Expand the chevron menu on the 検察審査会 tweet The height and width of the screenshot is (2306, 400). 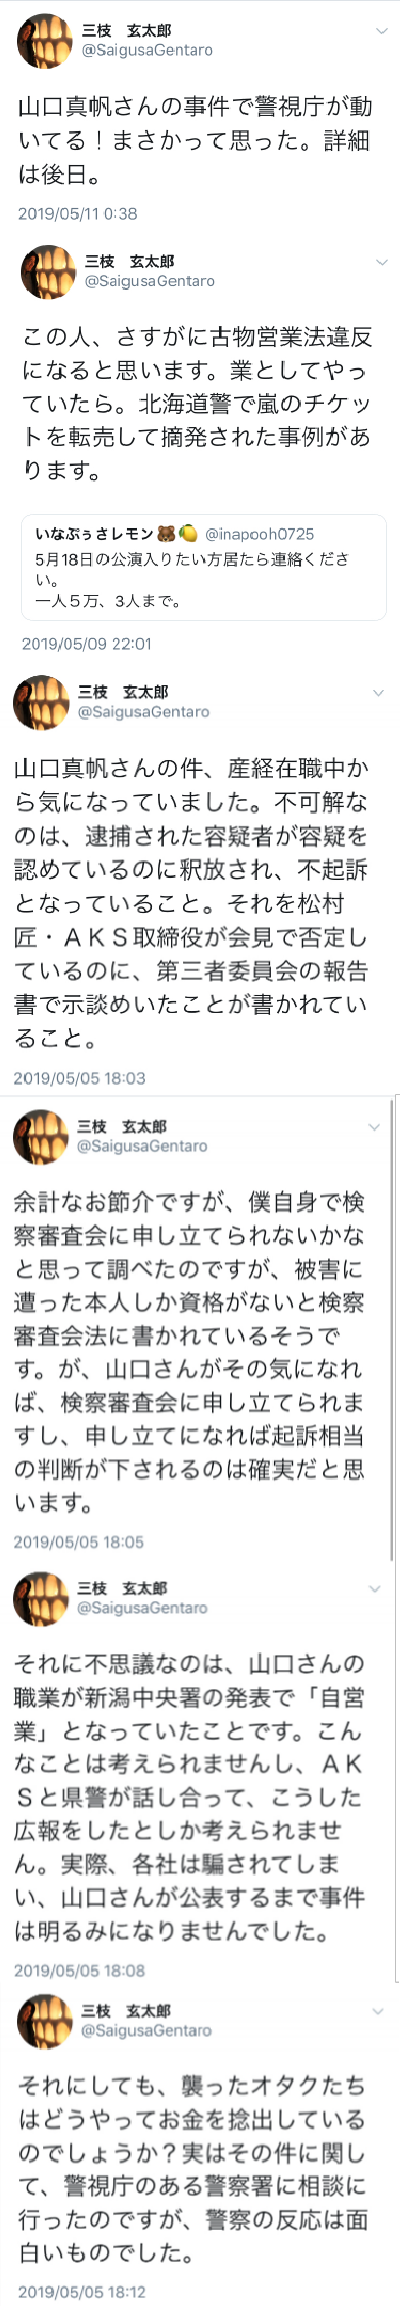point(374,1128)
